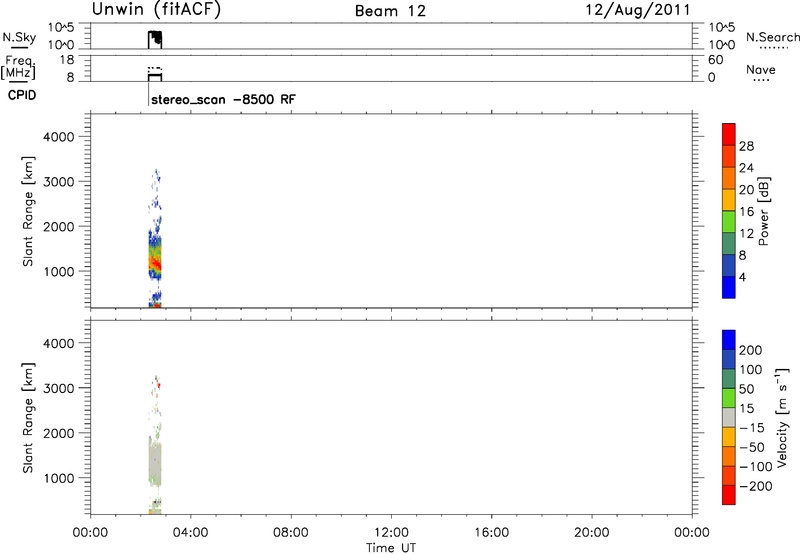Click the "08:00" time tick label
Viewport: 800px width, 554px height.
(x=291, y=533)
